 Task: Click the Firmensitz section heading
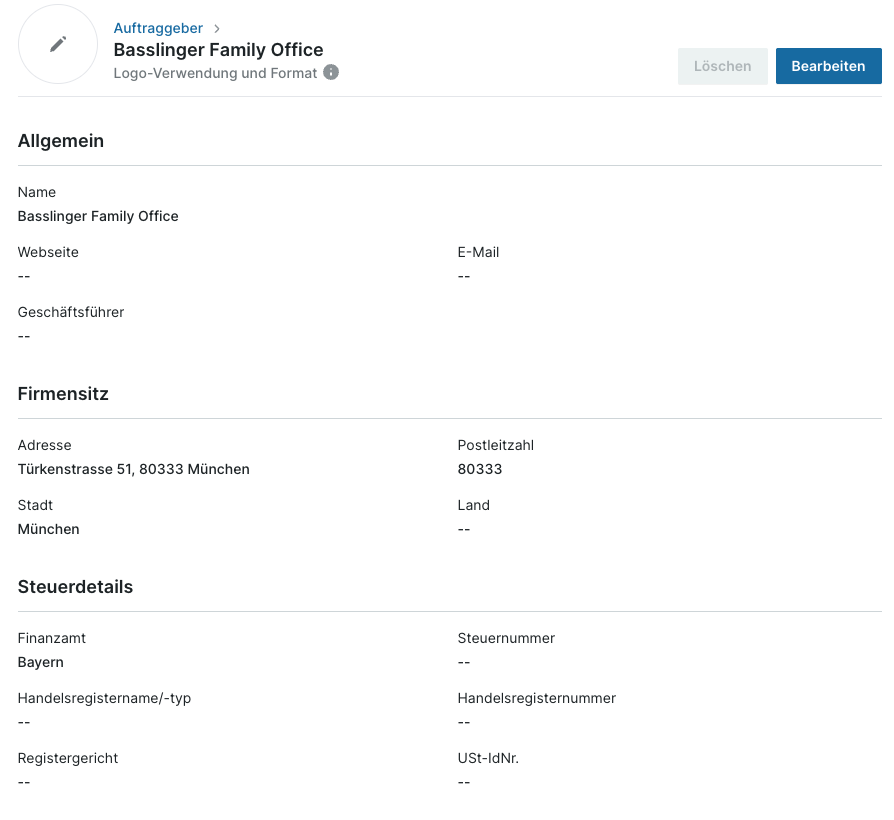click(63, 394)
